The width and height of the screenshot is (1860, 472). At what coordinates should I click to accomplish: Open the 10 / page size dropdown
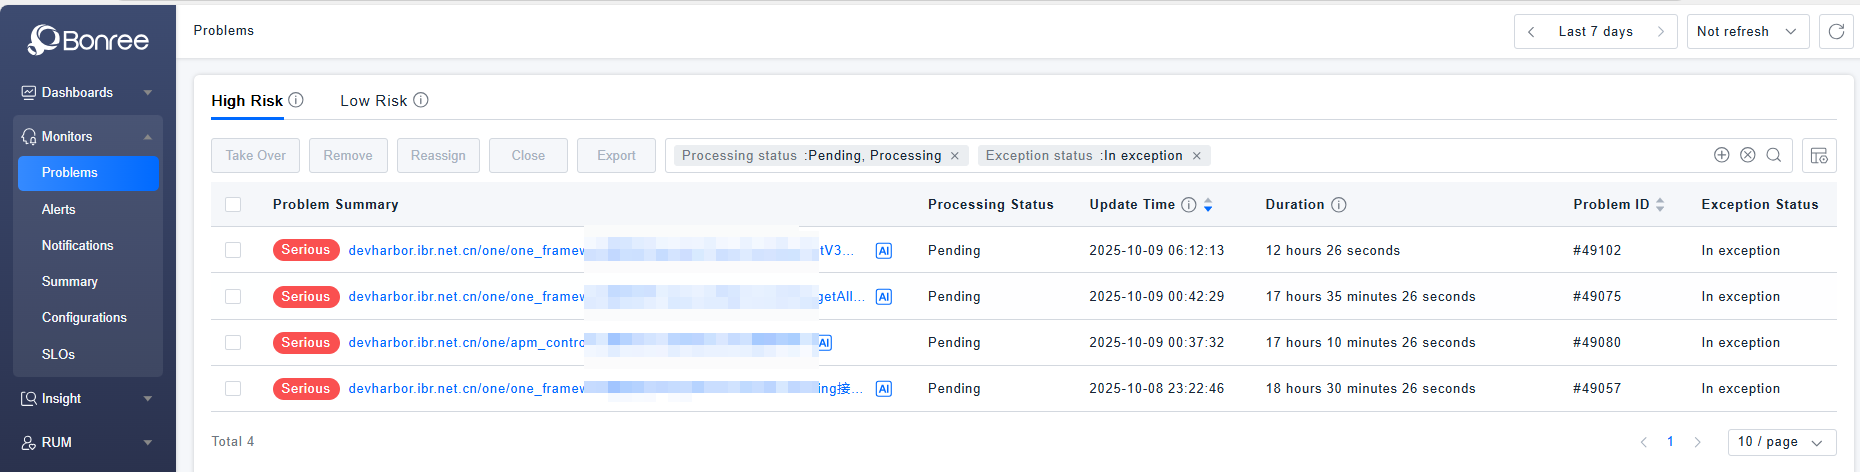click(x=1781, y=442)
